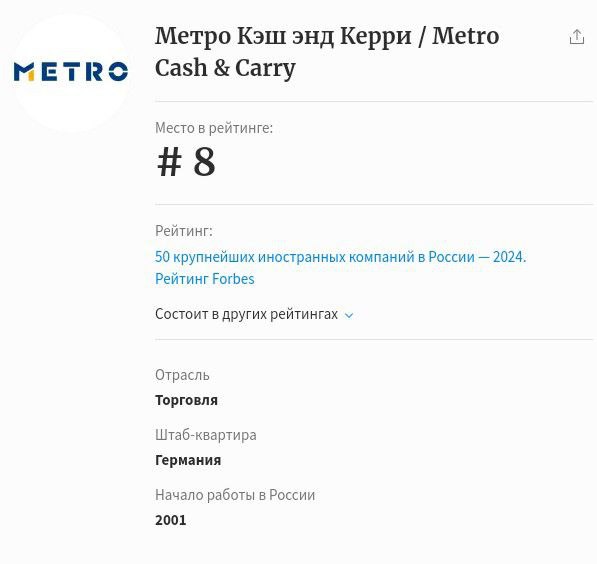
Task: Click the hash symbol before the rank
Action: 169,162
